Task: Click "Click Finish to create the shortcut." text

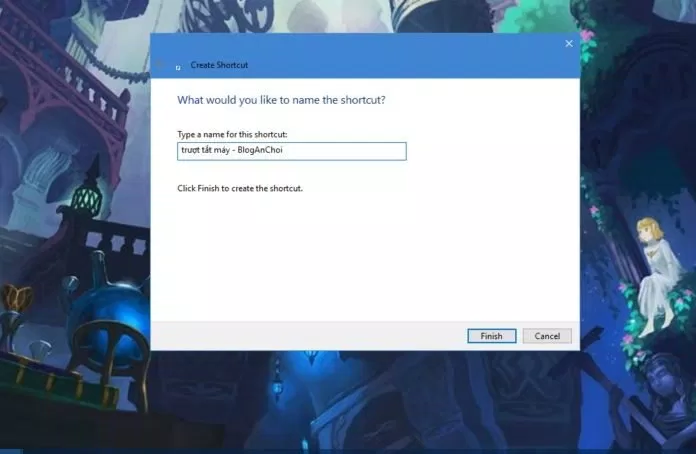Action: tap(240, 188)
